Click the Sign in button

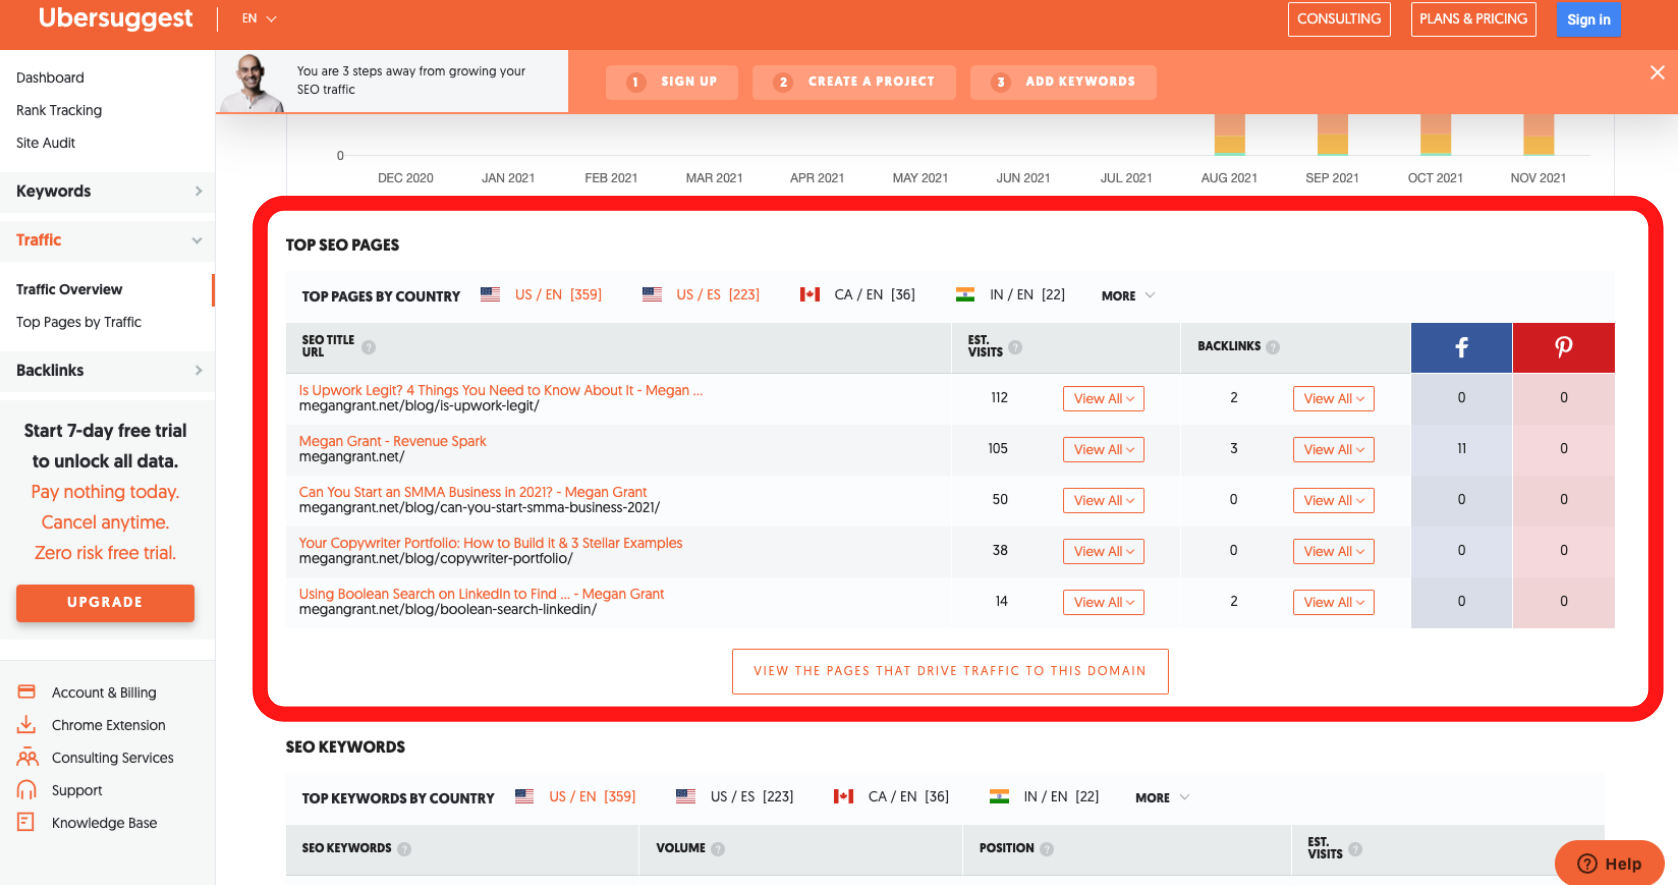tap(1588, 20)
